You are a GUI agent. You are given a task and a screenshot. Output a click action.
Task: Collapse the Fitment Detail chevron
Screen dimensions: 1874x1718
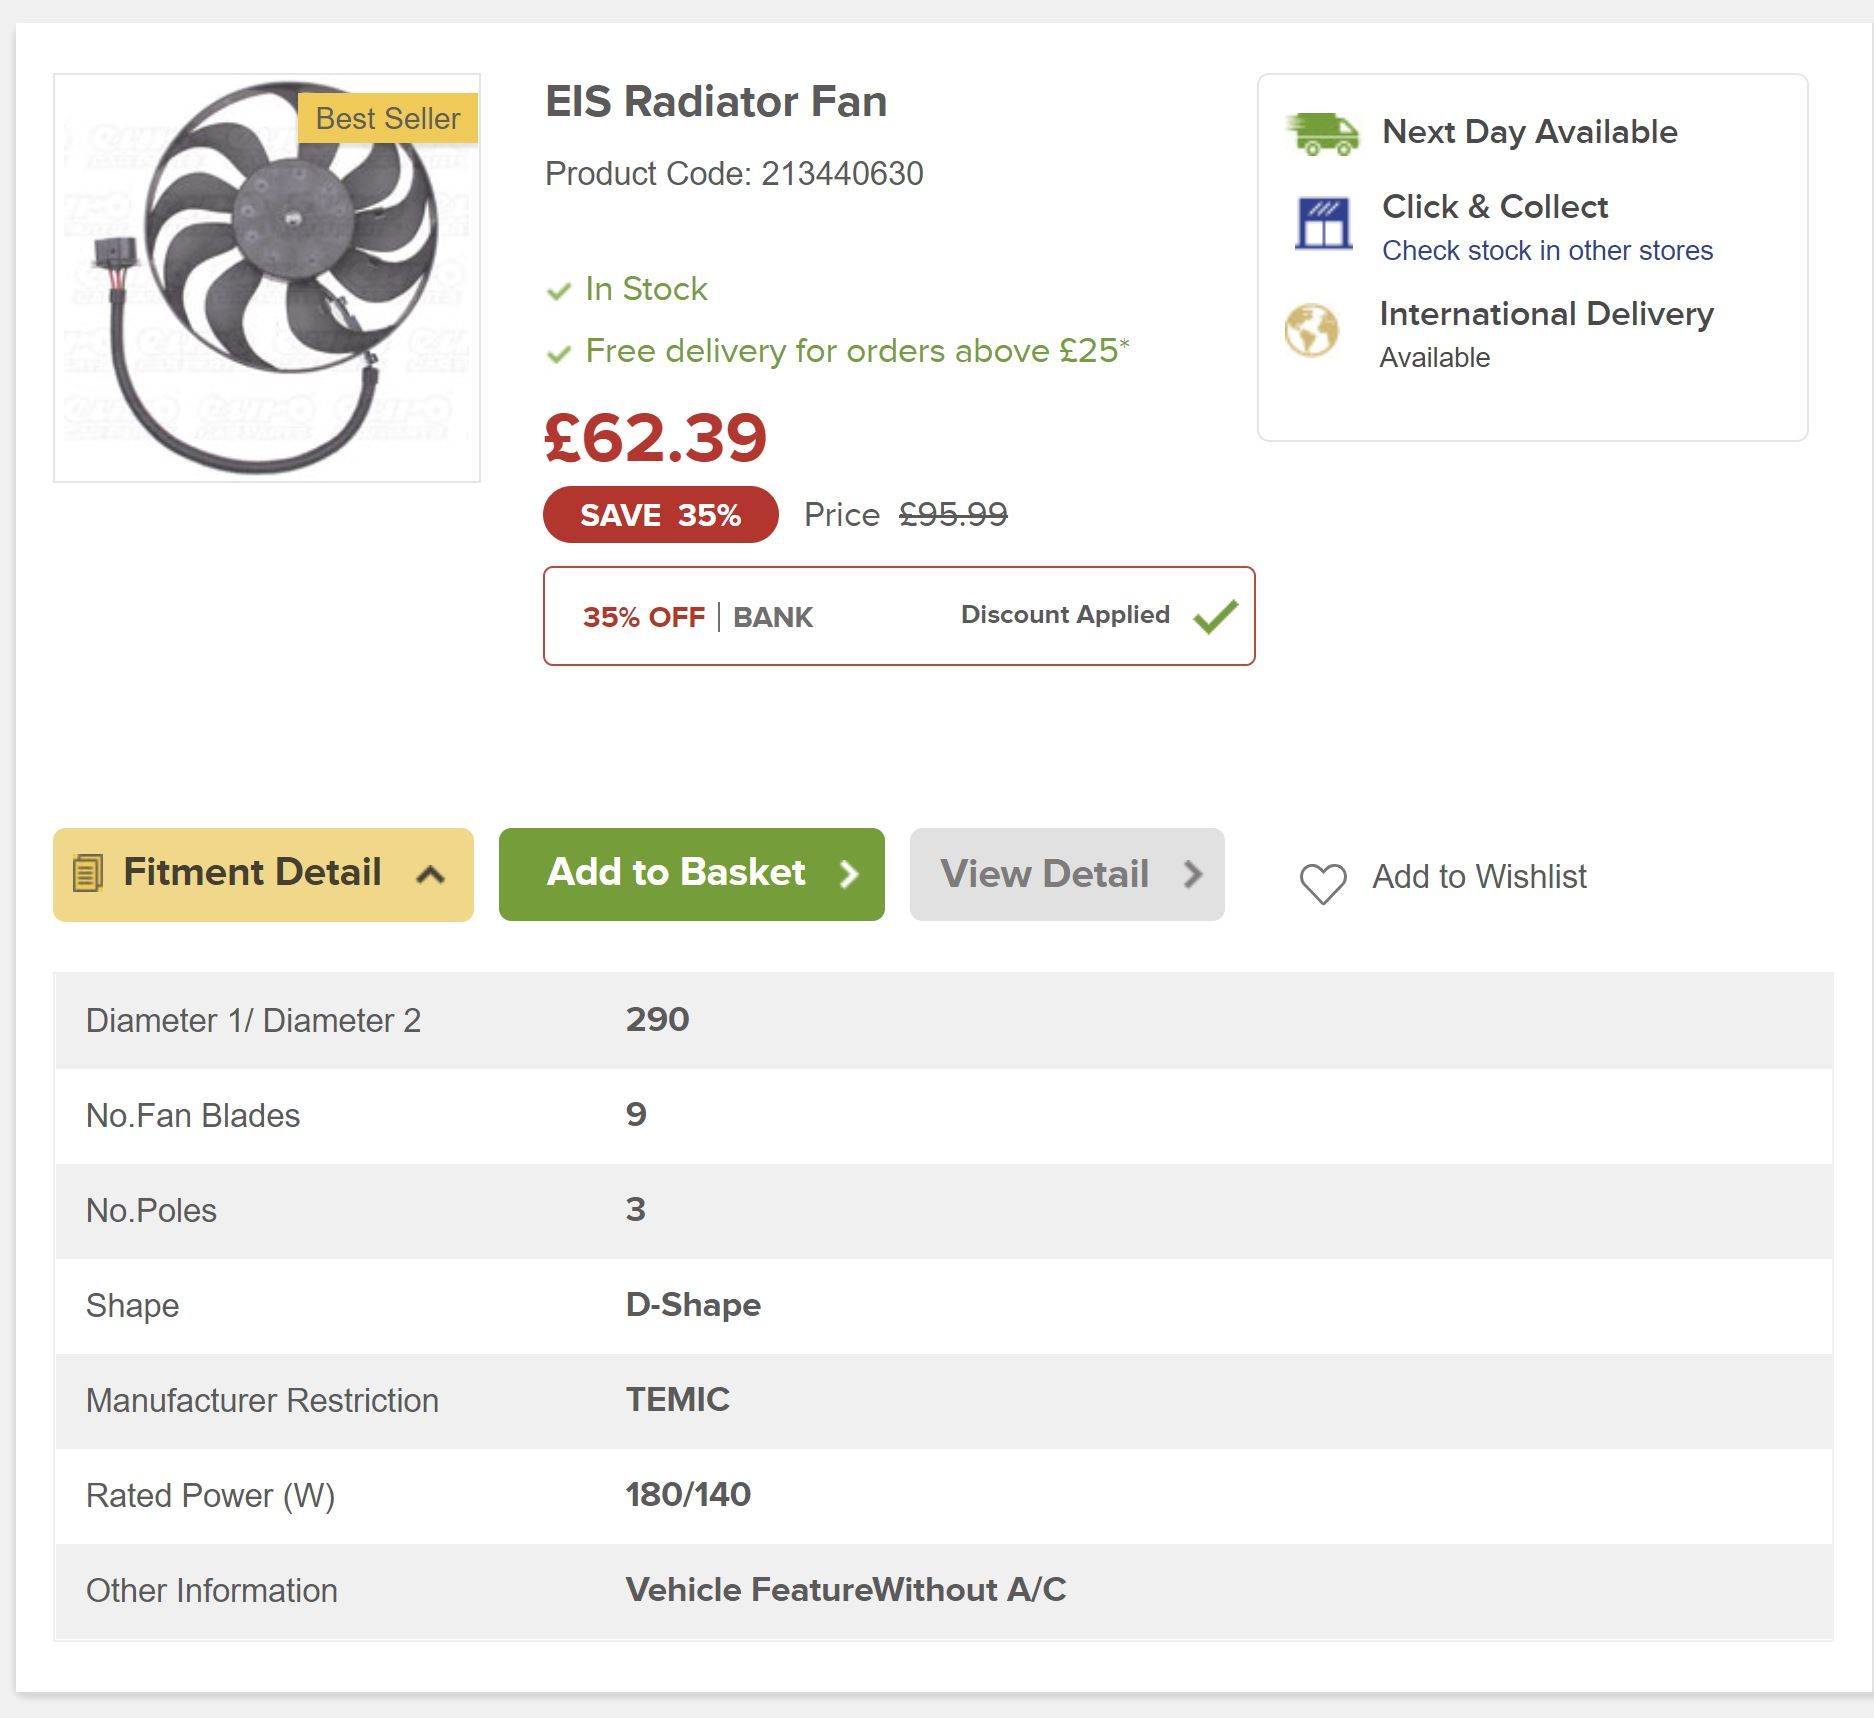[430, 875]
